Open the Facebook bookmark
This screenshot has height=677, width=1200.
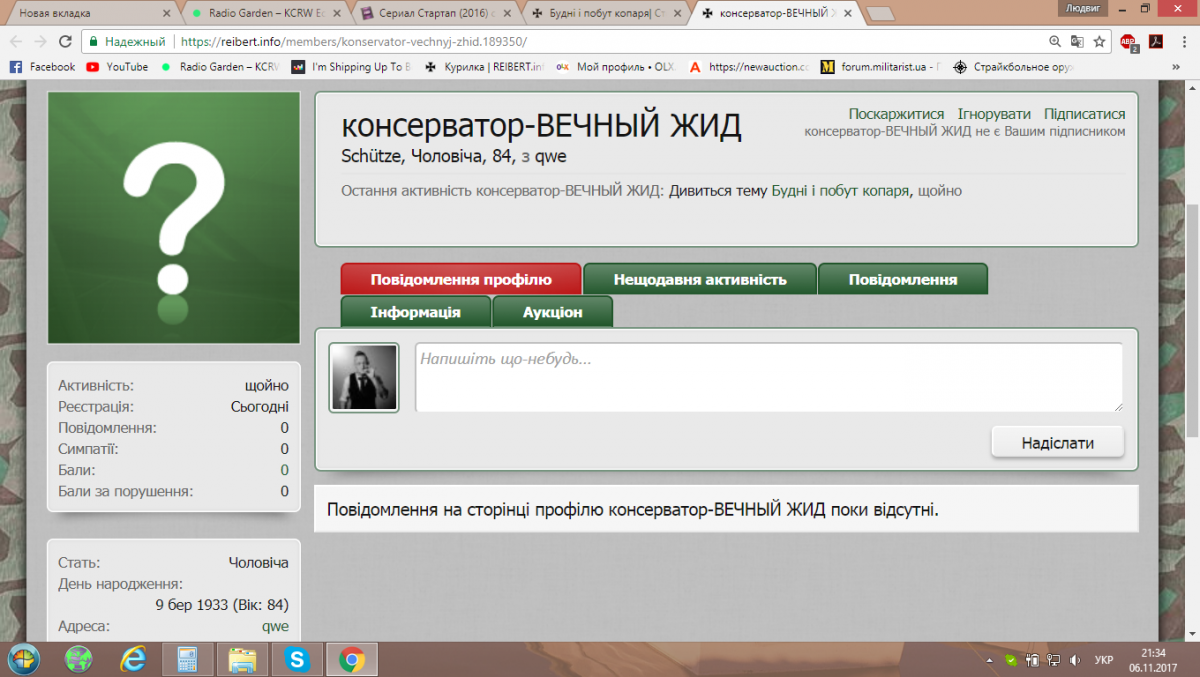[x=42, y=67]
